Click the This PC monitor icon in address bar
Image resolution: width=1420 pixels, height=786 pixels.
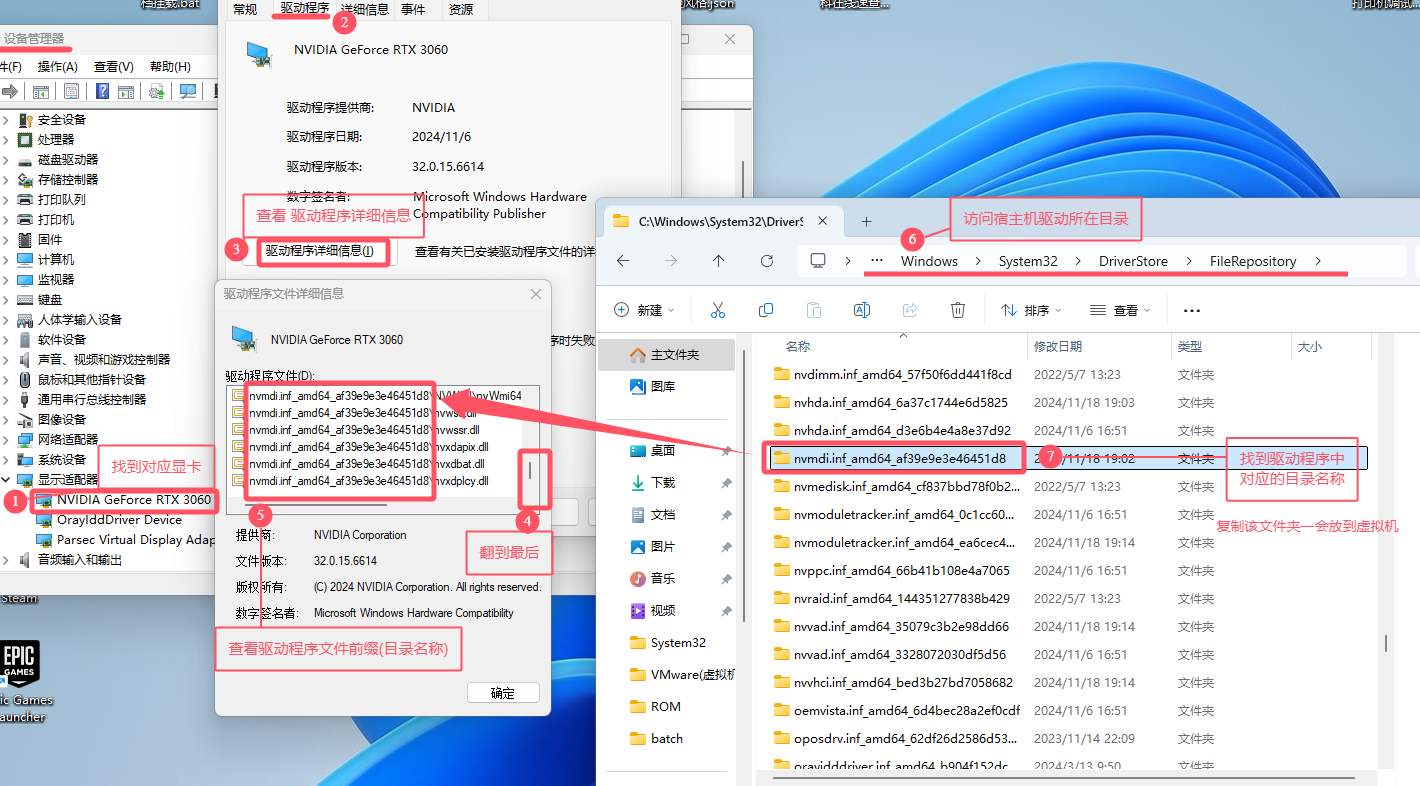818,261
